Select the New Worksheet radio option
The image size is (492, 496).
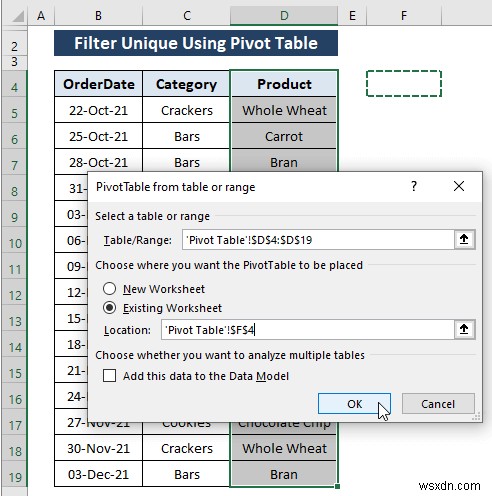[x=110, y=289]
